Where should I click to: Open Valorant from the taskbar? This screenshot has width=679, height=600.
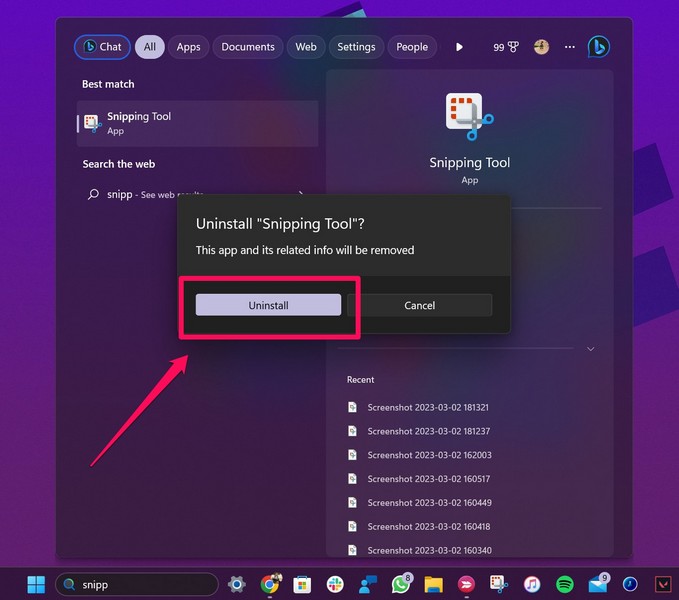point(663,584)
